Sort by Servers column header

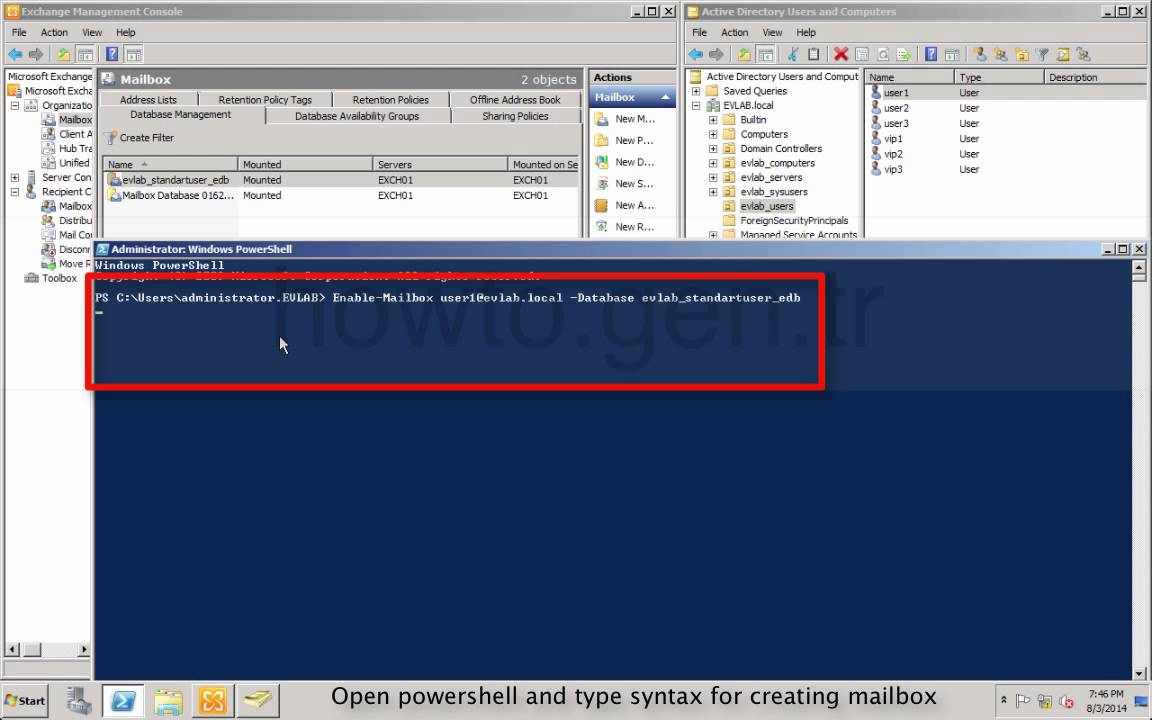[439, 165]
